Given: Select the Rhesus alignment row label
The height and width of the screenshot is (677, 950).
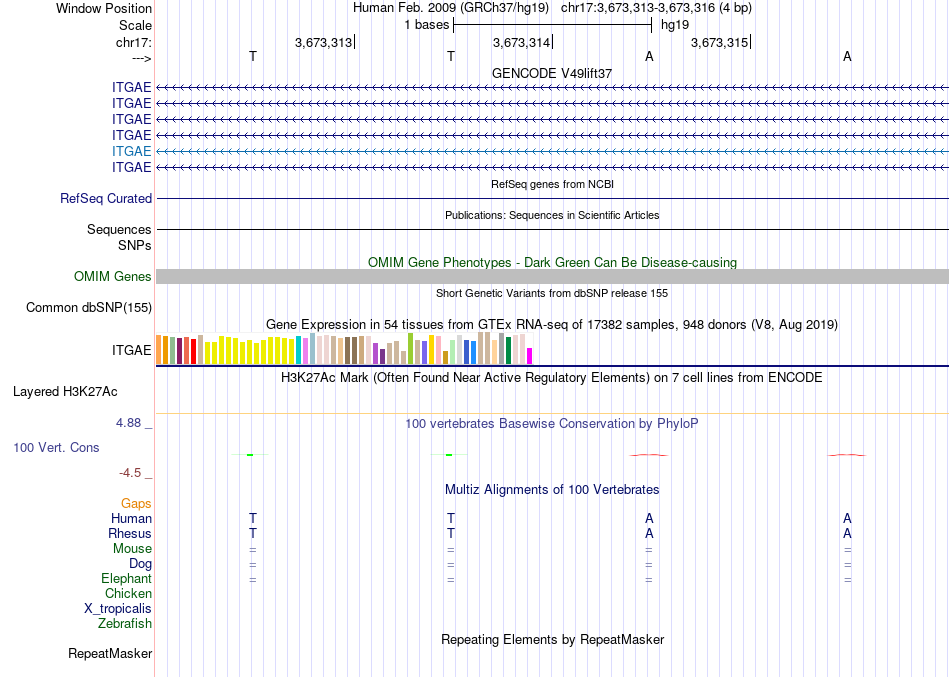Looking at the screenshot, I should 130,533.
